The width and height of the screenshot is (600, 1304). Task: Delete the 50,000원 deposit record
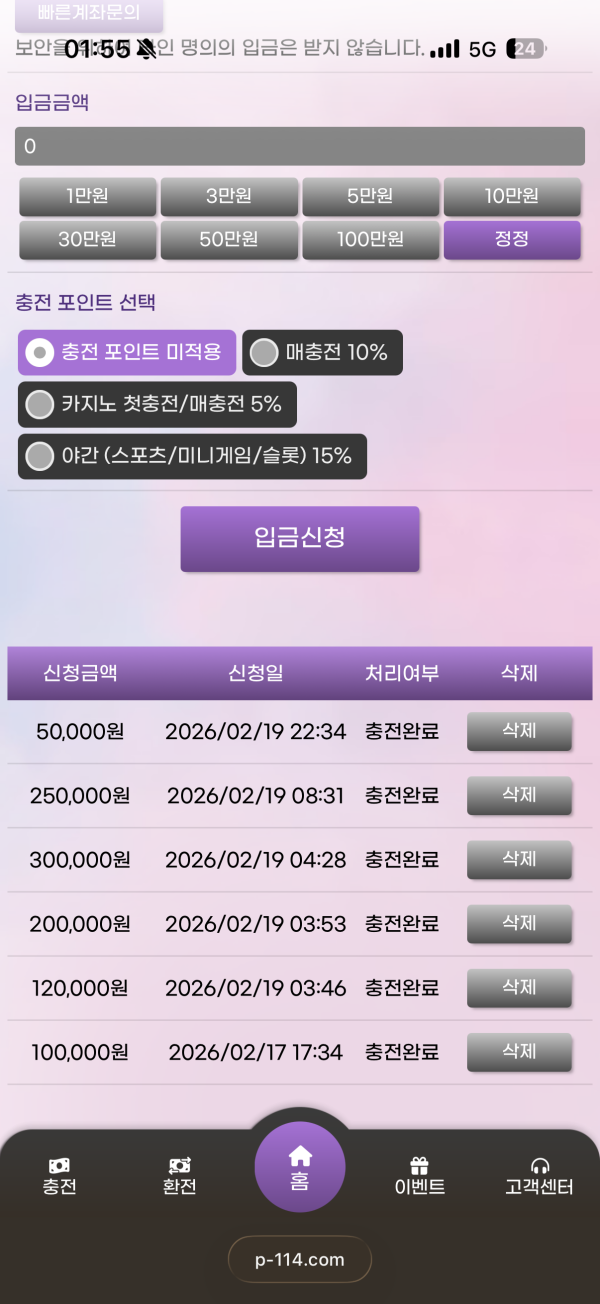point(519,731)
